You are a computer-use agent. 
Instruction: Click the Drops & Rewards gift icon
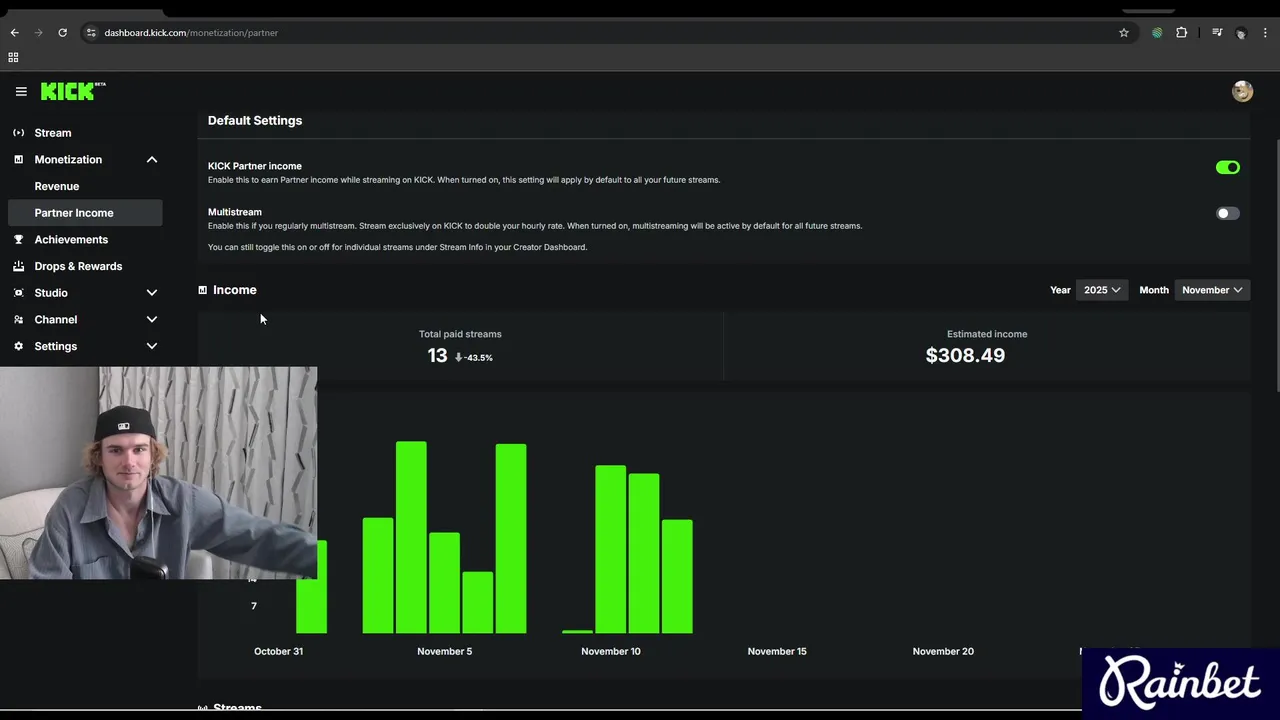[x=18, y=266]
